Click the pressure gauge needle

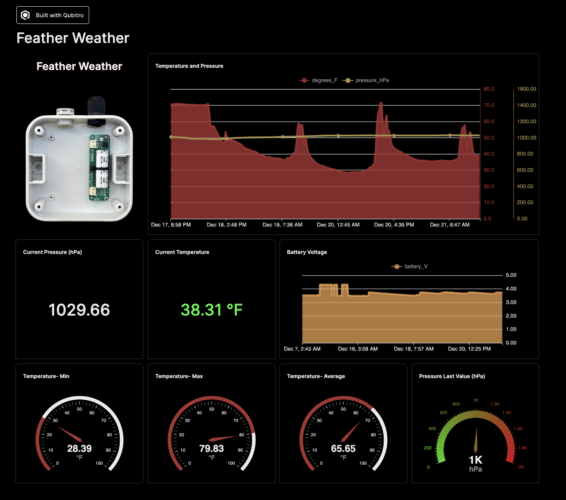(x=476, y=440)
